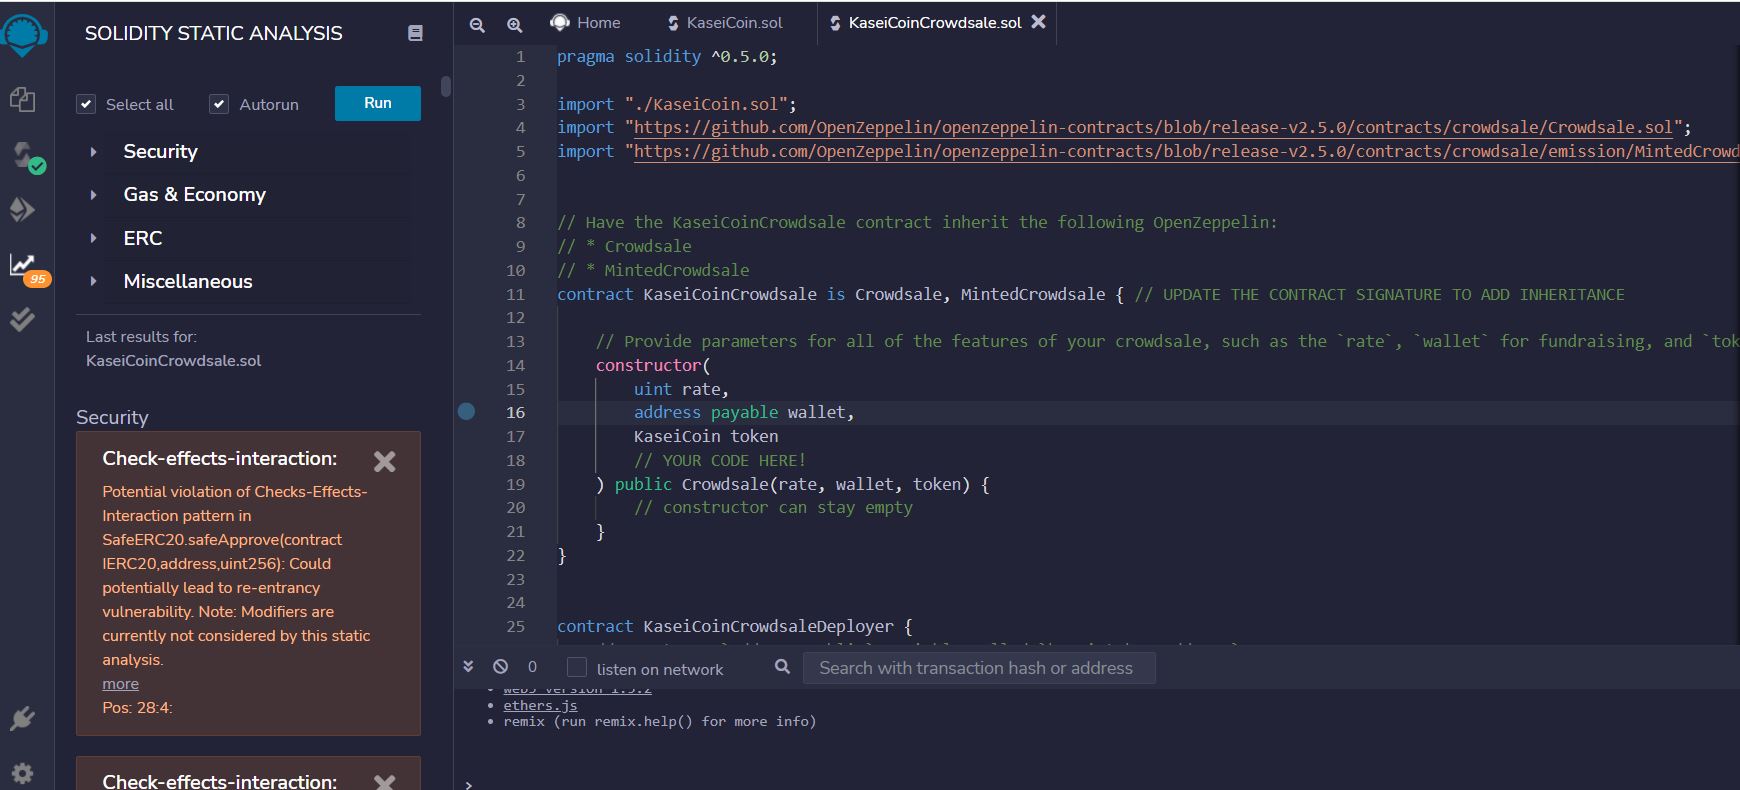Click the pending transactions counter 0
1740x790 pixels.
[x=532, y=666]
